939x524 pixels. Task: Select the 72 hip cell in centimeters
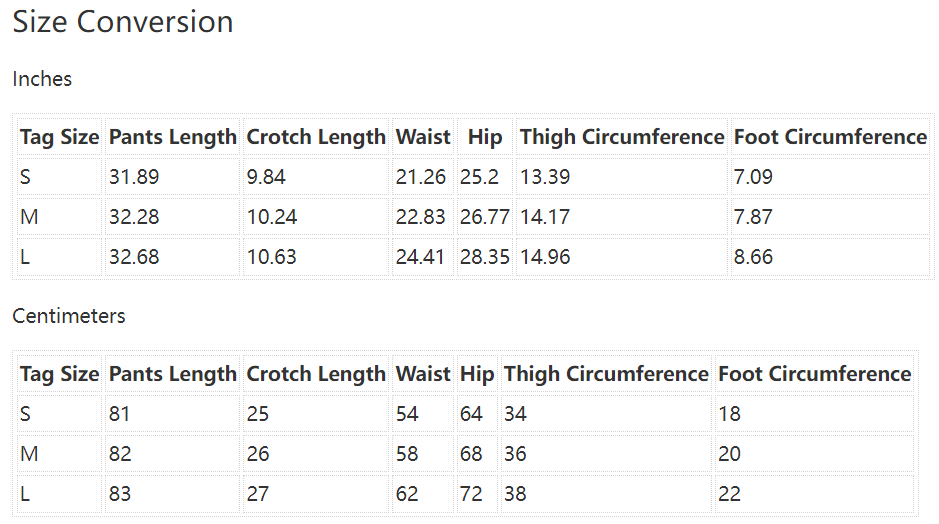click(471, 494)
